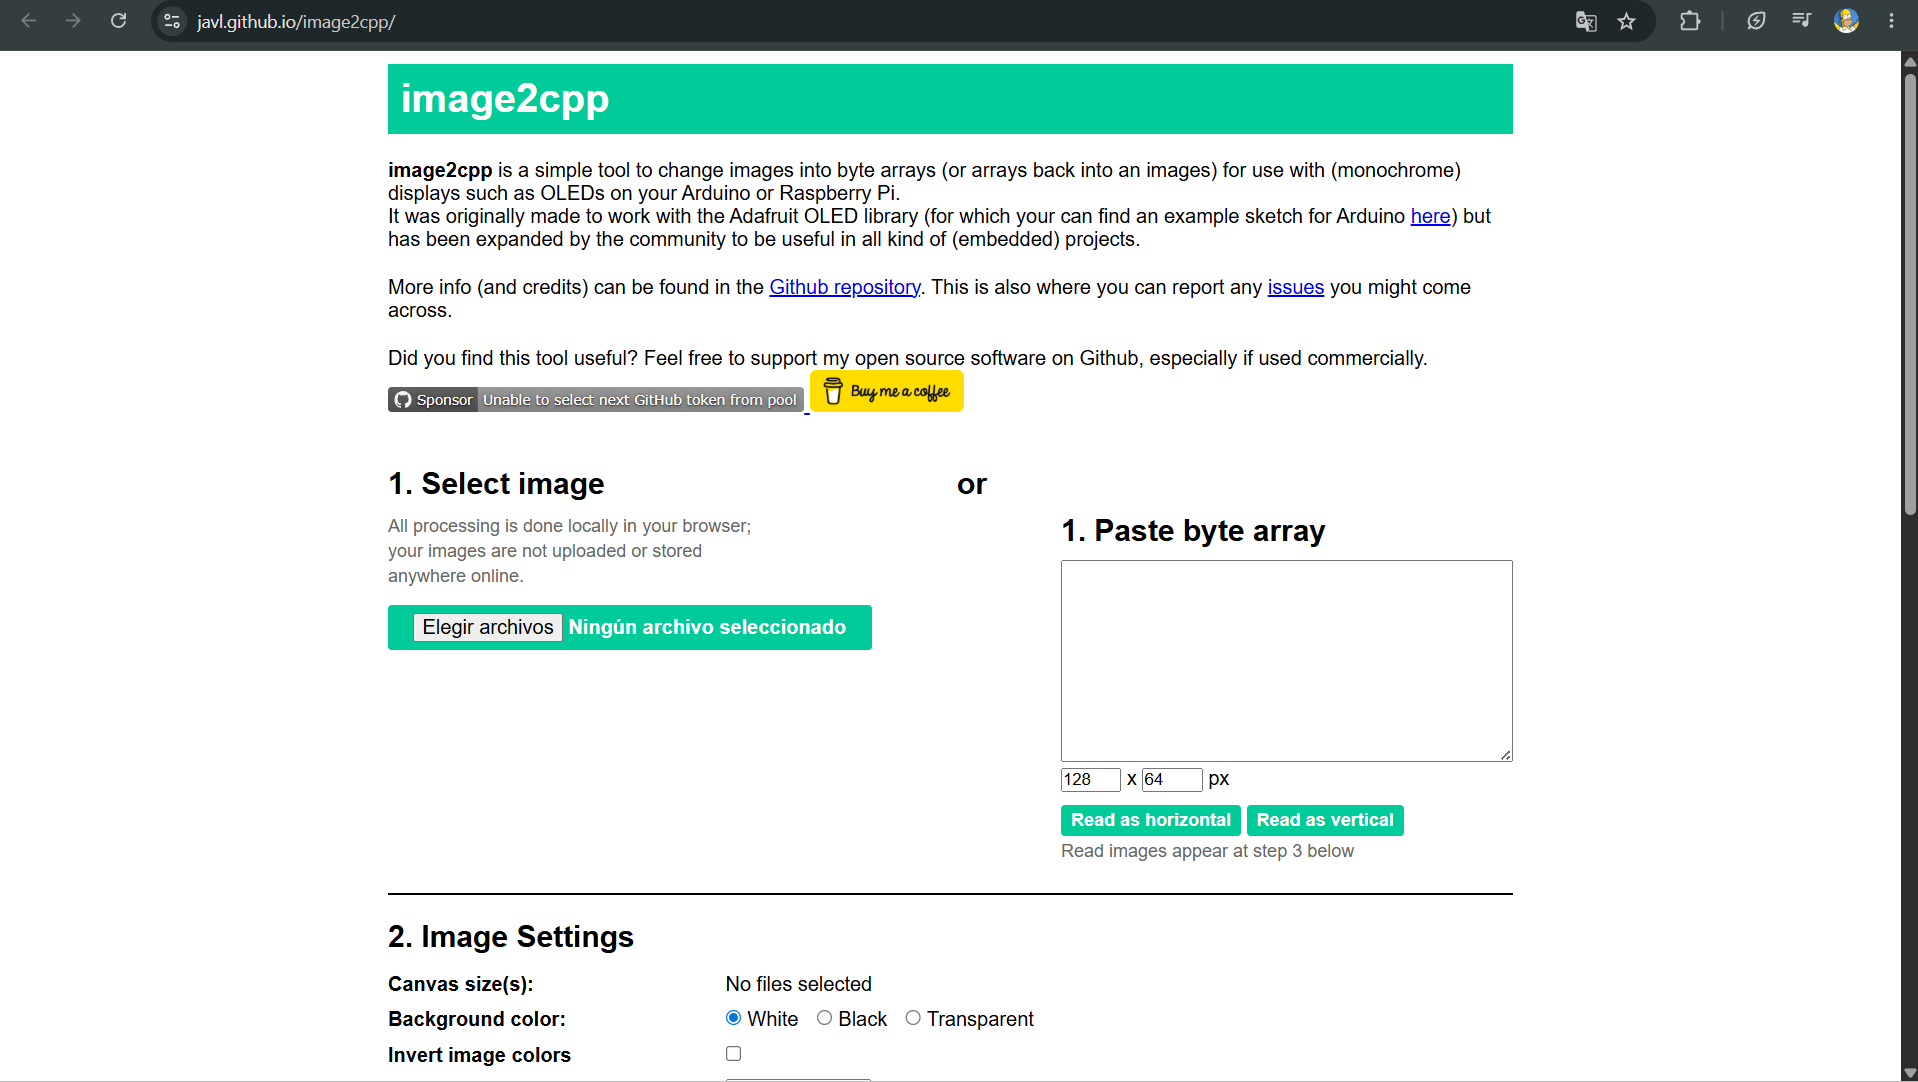
Task: Select Black background color
Action: (824, 1018)
